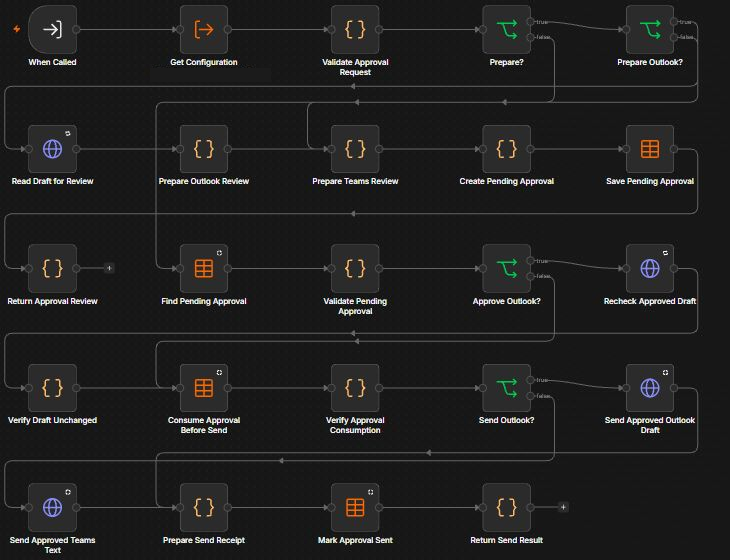Click the Read Draft for Review input connector

[29, 149]
